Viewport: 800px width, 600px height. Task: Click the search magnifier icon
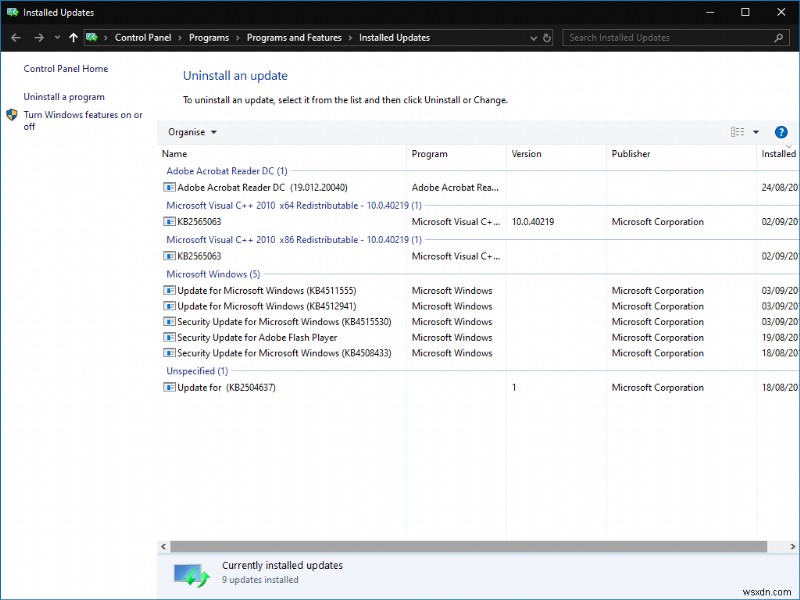(x=778, y=37)
